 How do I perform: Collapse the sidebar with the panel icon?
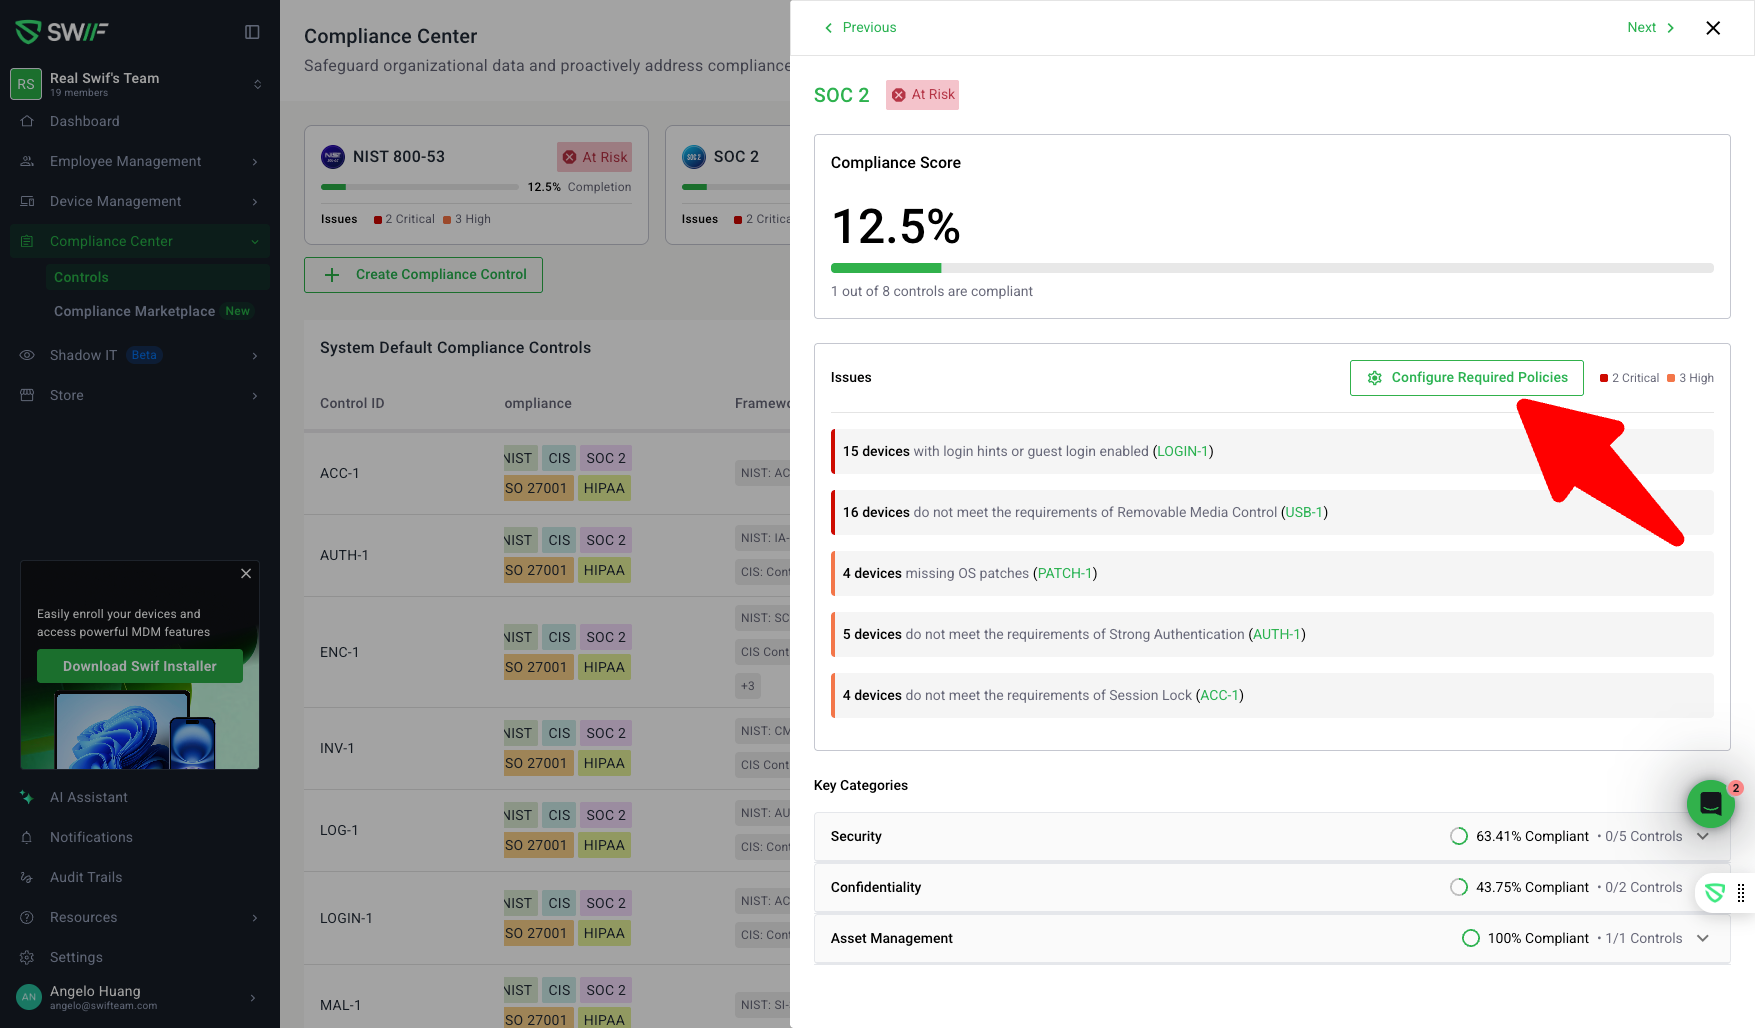pos(252,32)
